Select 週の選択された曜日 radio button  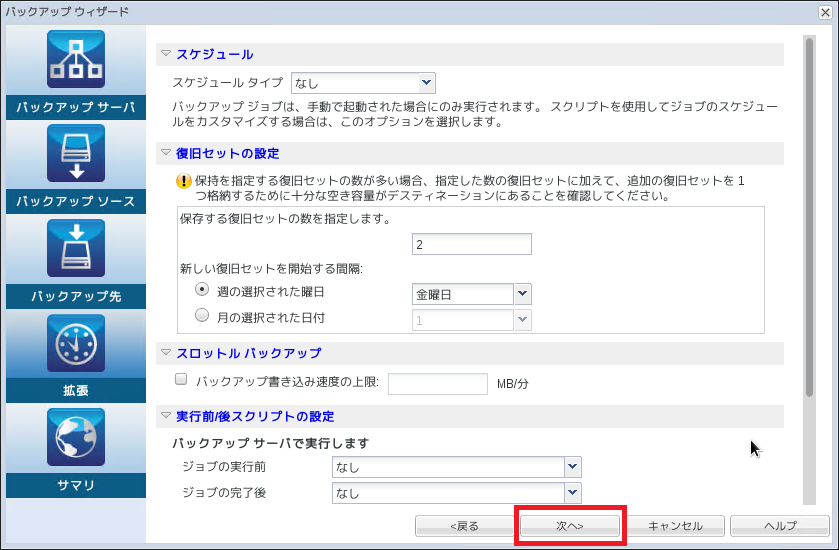[x=202, y=290]
